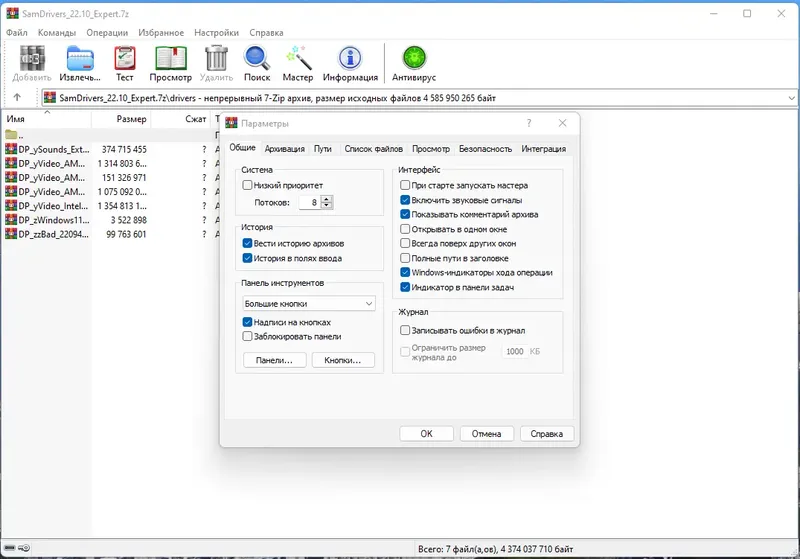Click the Справка button in dialog
Screen dimensions: 800x559
[x=547, y=434]
